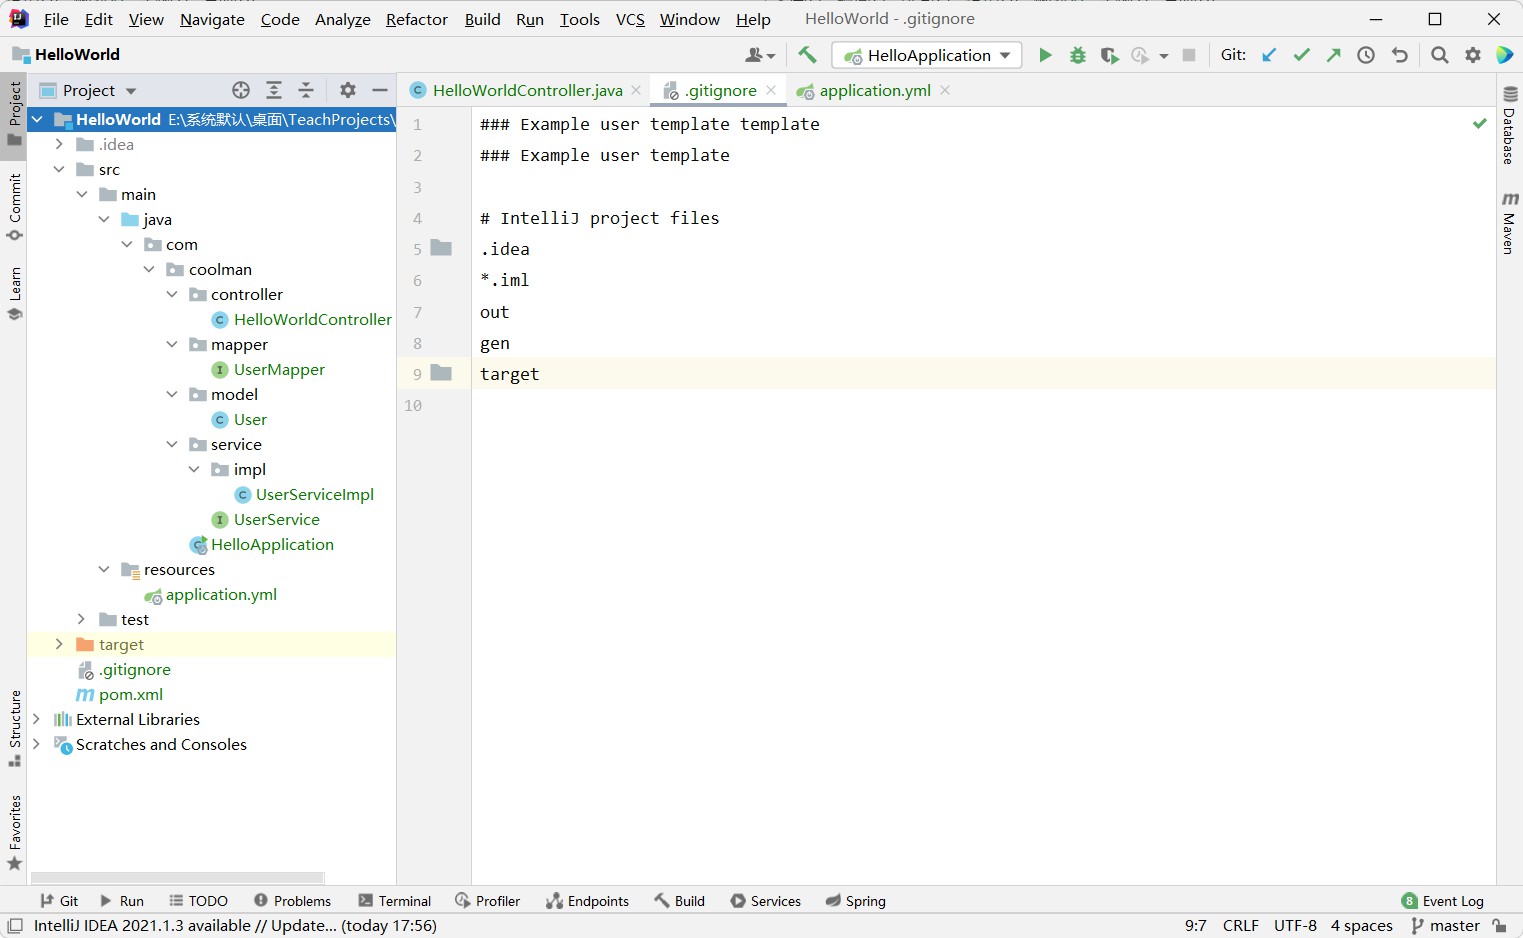Click the user account icon in the toolbar
This screenshot has height=938, width=1523.
coord(760,55)
